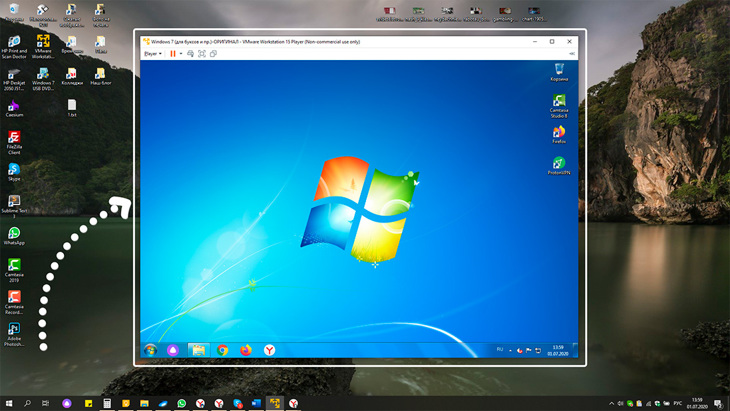Collapse the VMware toolbar with the chevrons
The width and height of the screenshot is (730, 411).
[572, 54]
